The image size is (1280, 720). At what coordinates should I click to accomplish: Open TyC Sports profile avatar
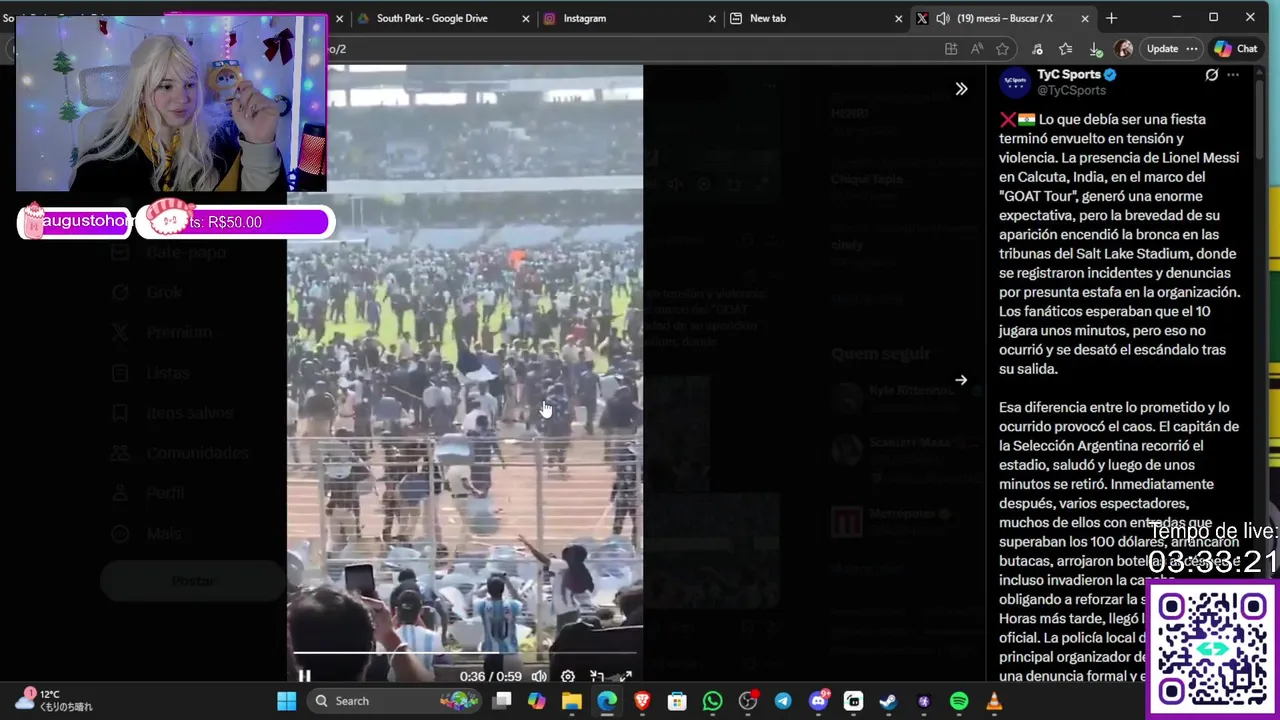click(x=1015, y=82)
